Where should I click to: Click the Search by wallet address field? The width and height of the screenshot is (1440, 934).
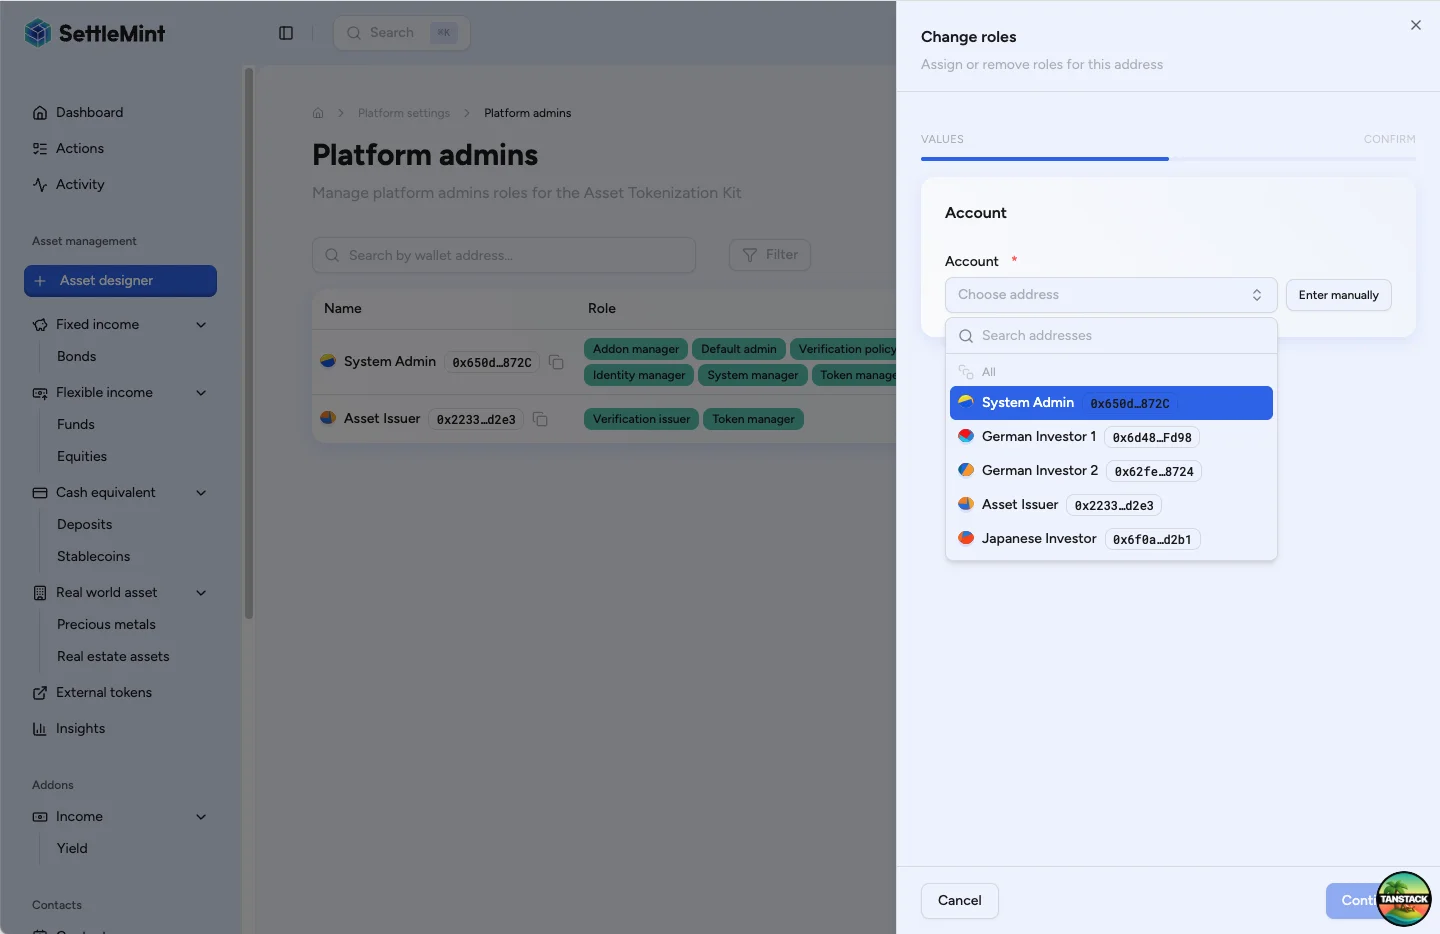click(x=502, y=255)
